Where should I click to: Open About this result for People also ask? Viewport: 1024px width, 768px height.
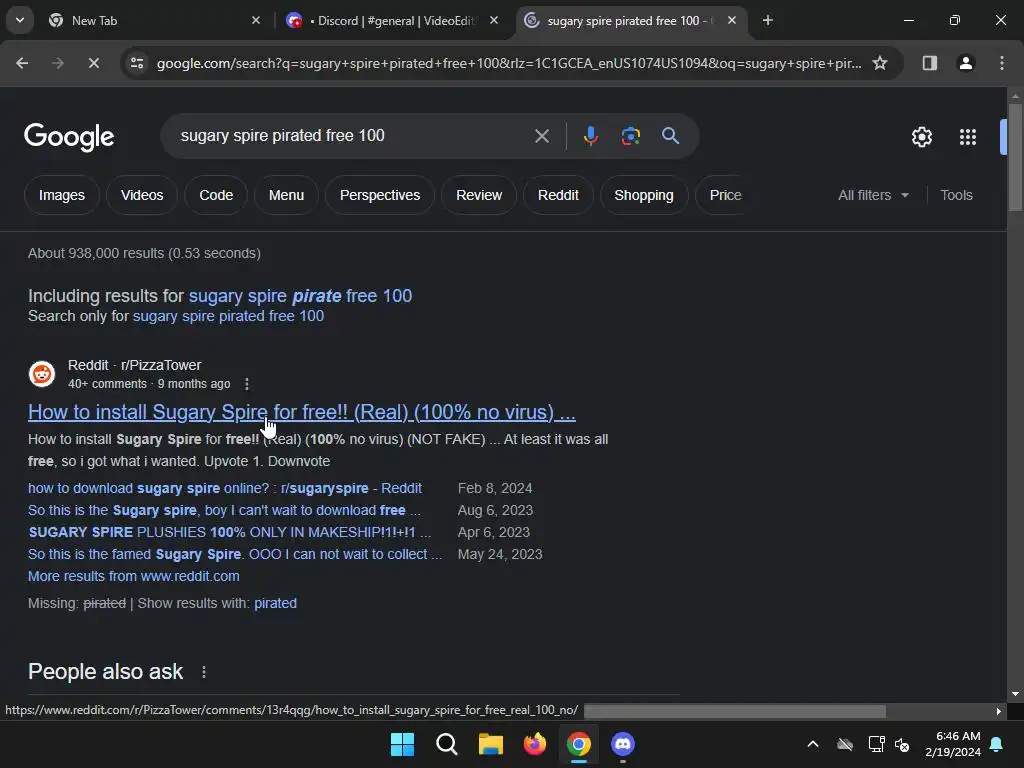point(204,672)
